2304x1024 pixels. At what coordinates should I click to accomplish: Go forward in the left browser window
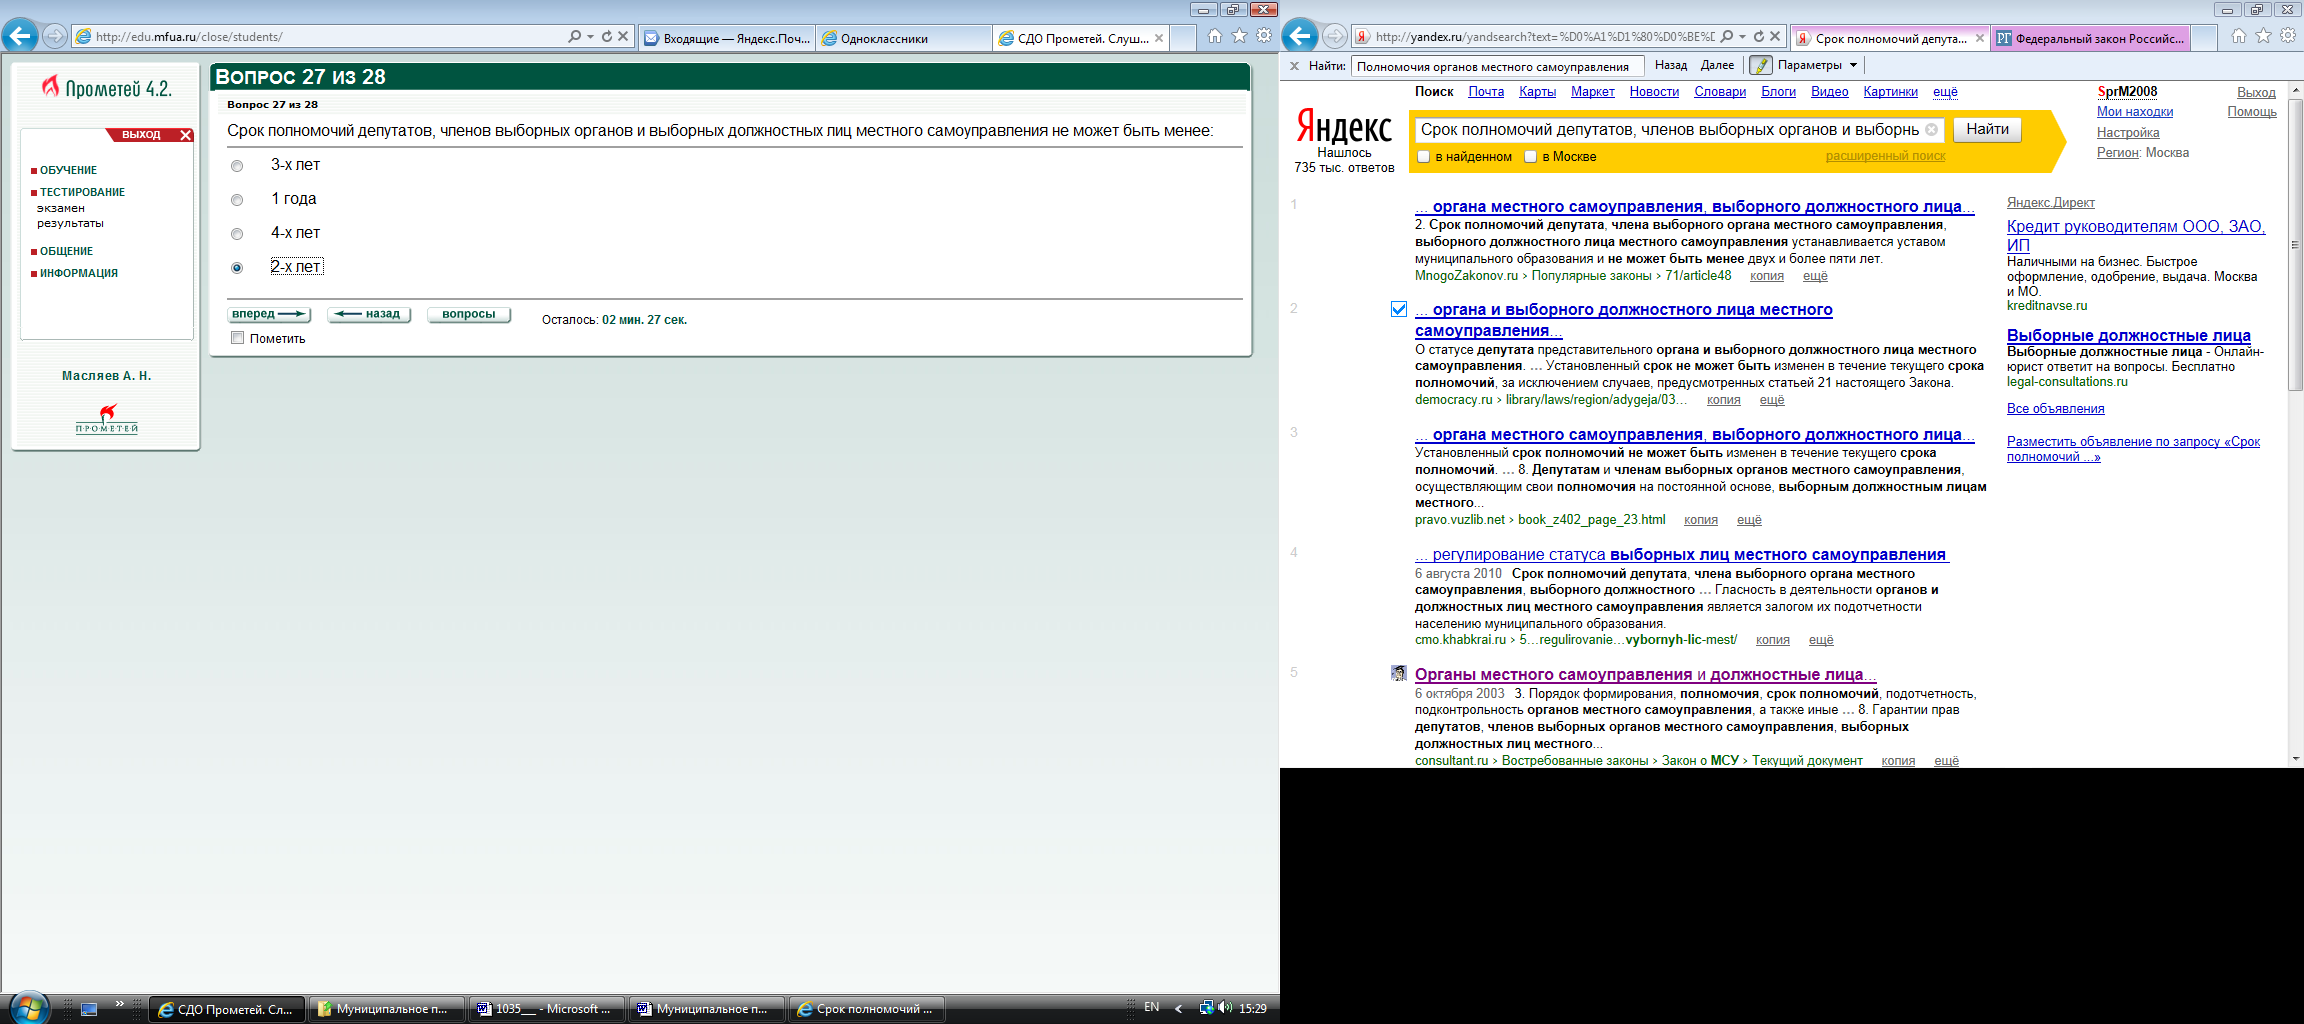click(x=55, y=36)
